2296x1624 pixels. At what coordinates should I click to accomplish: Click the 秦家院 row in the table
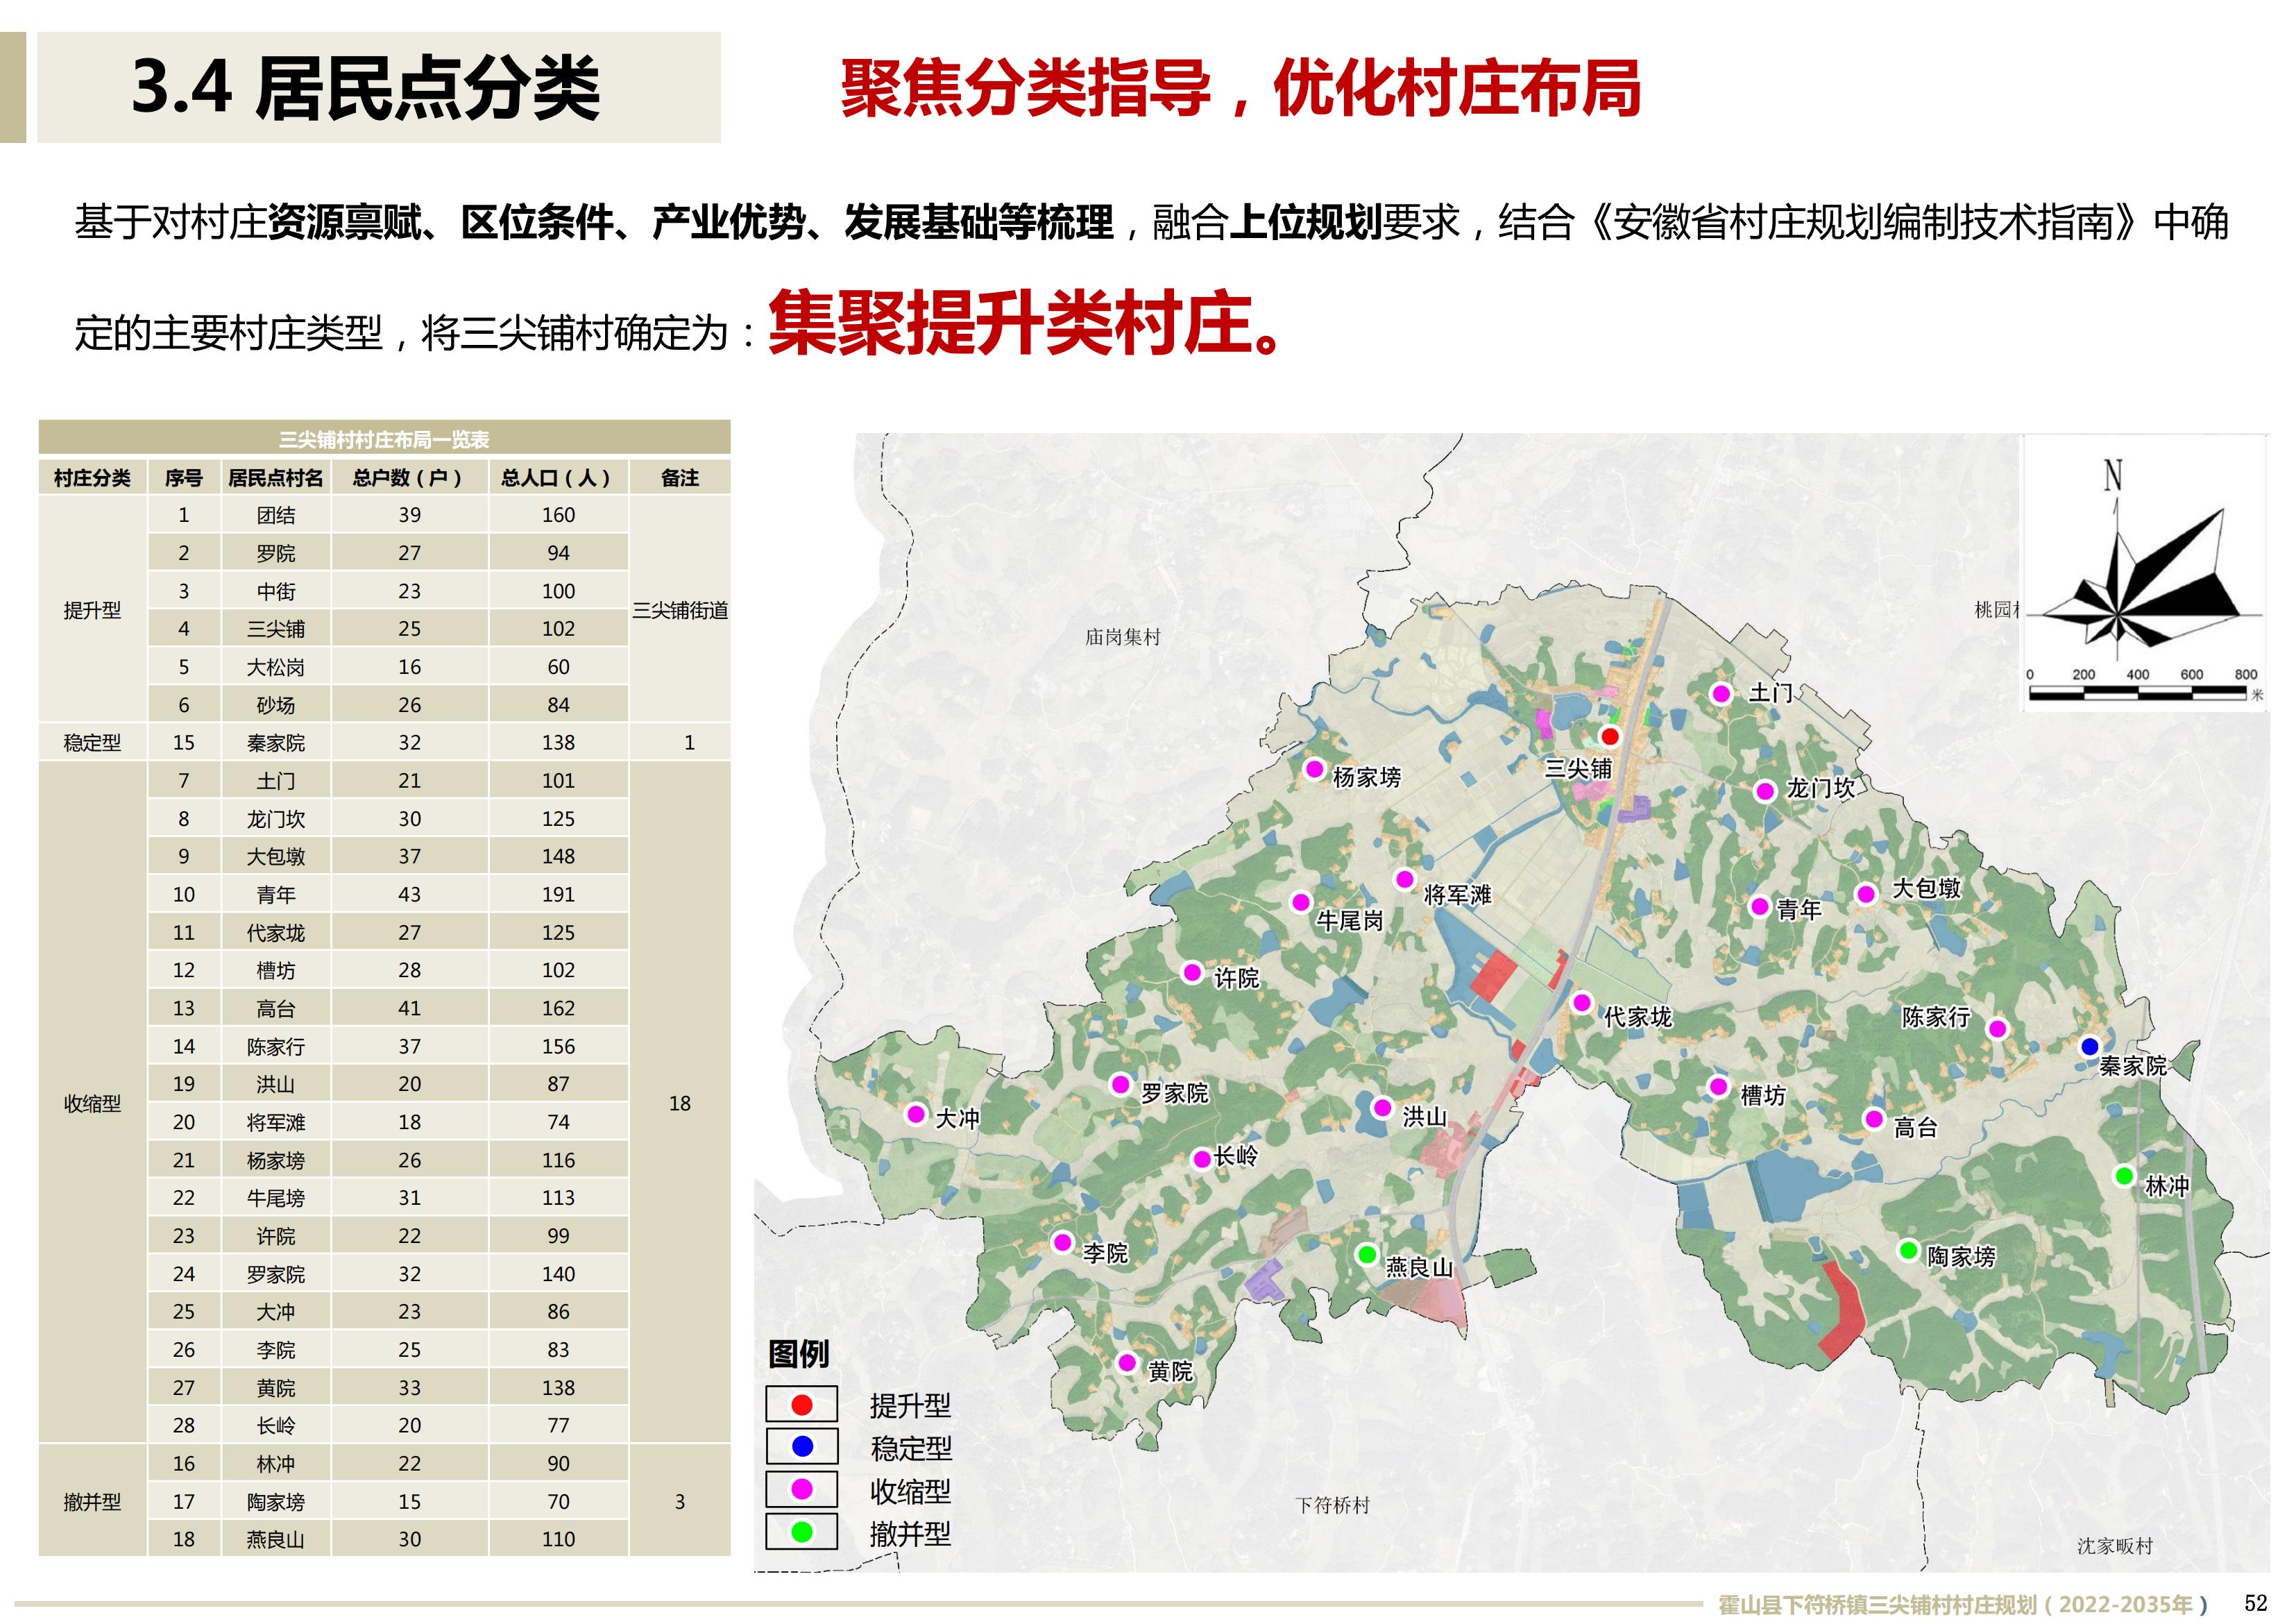coord(276,743)
